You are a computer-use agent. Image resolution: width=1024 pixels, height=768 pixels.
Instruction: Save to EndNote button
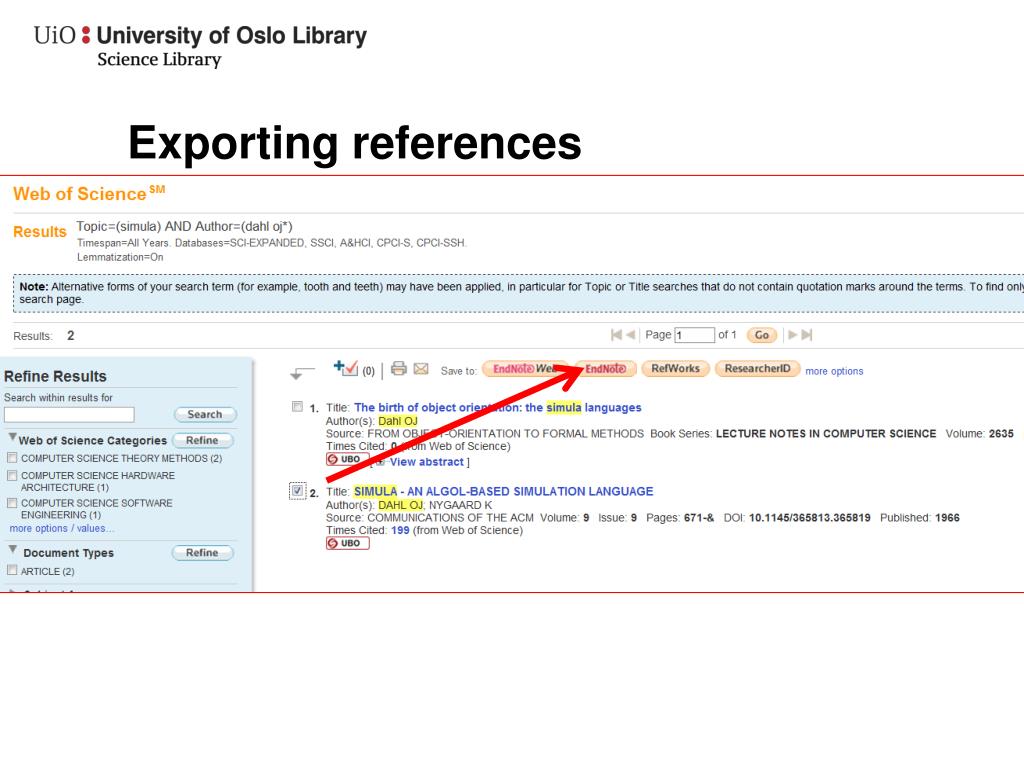pyautogui.click(x=605, y=369)
